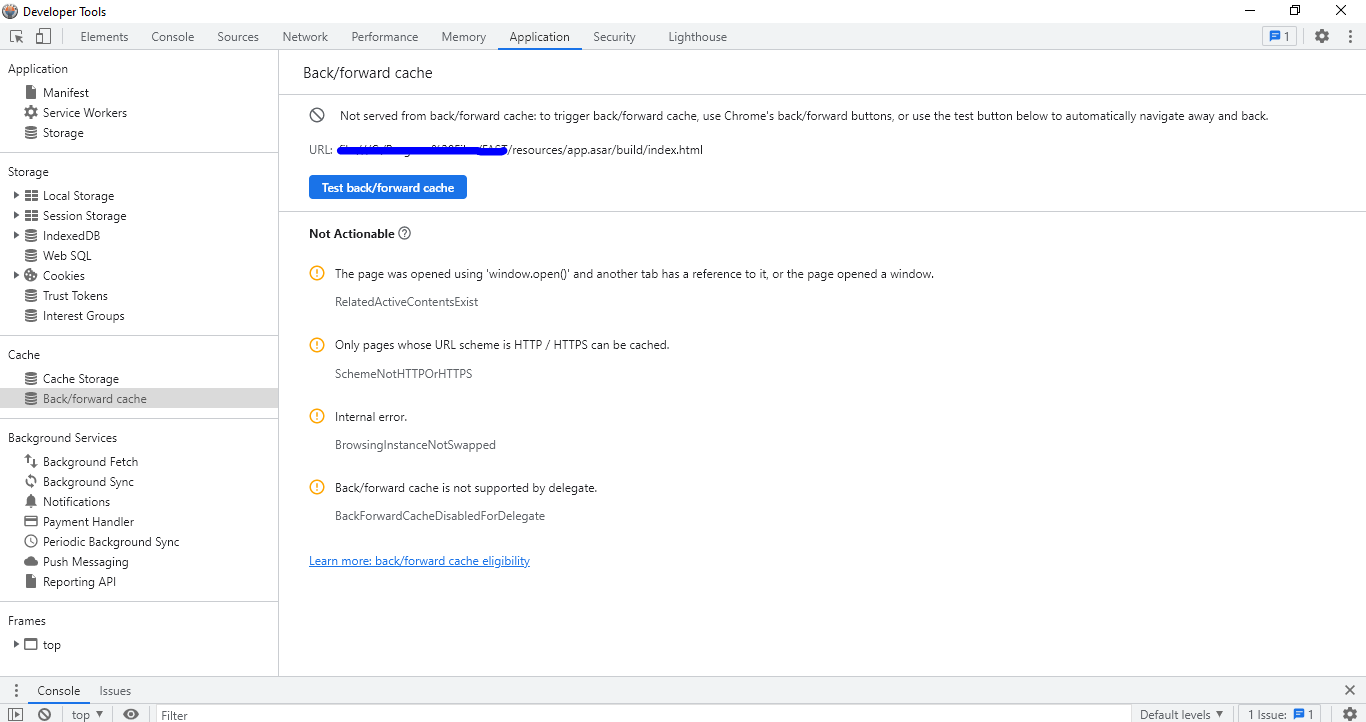This screenshot has height=722, width=1366.
Task: Open the customize DevTools three-dot menu
Action: pyautogui.click(x=1351, y=35)
